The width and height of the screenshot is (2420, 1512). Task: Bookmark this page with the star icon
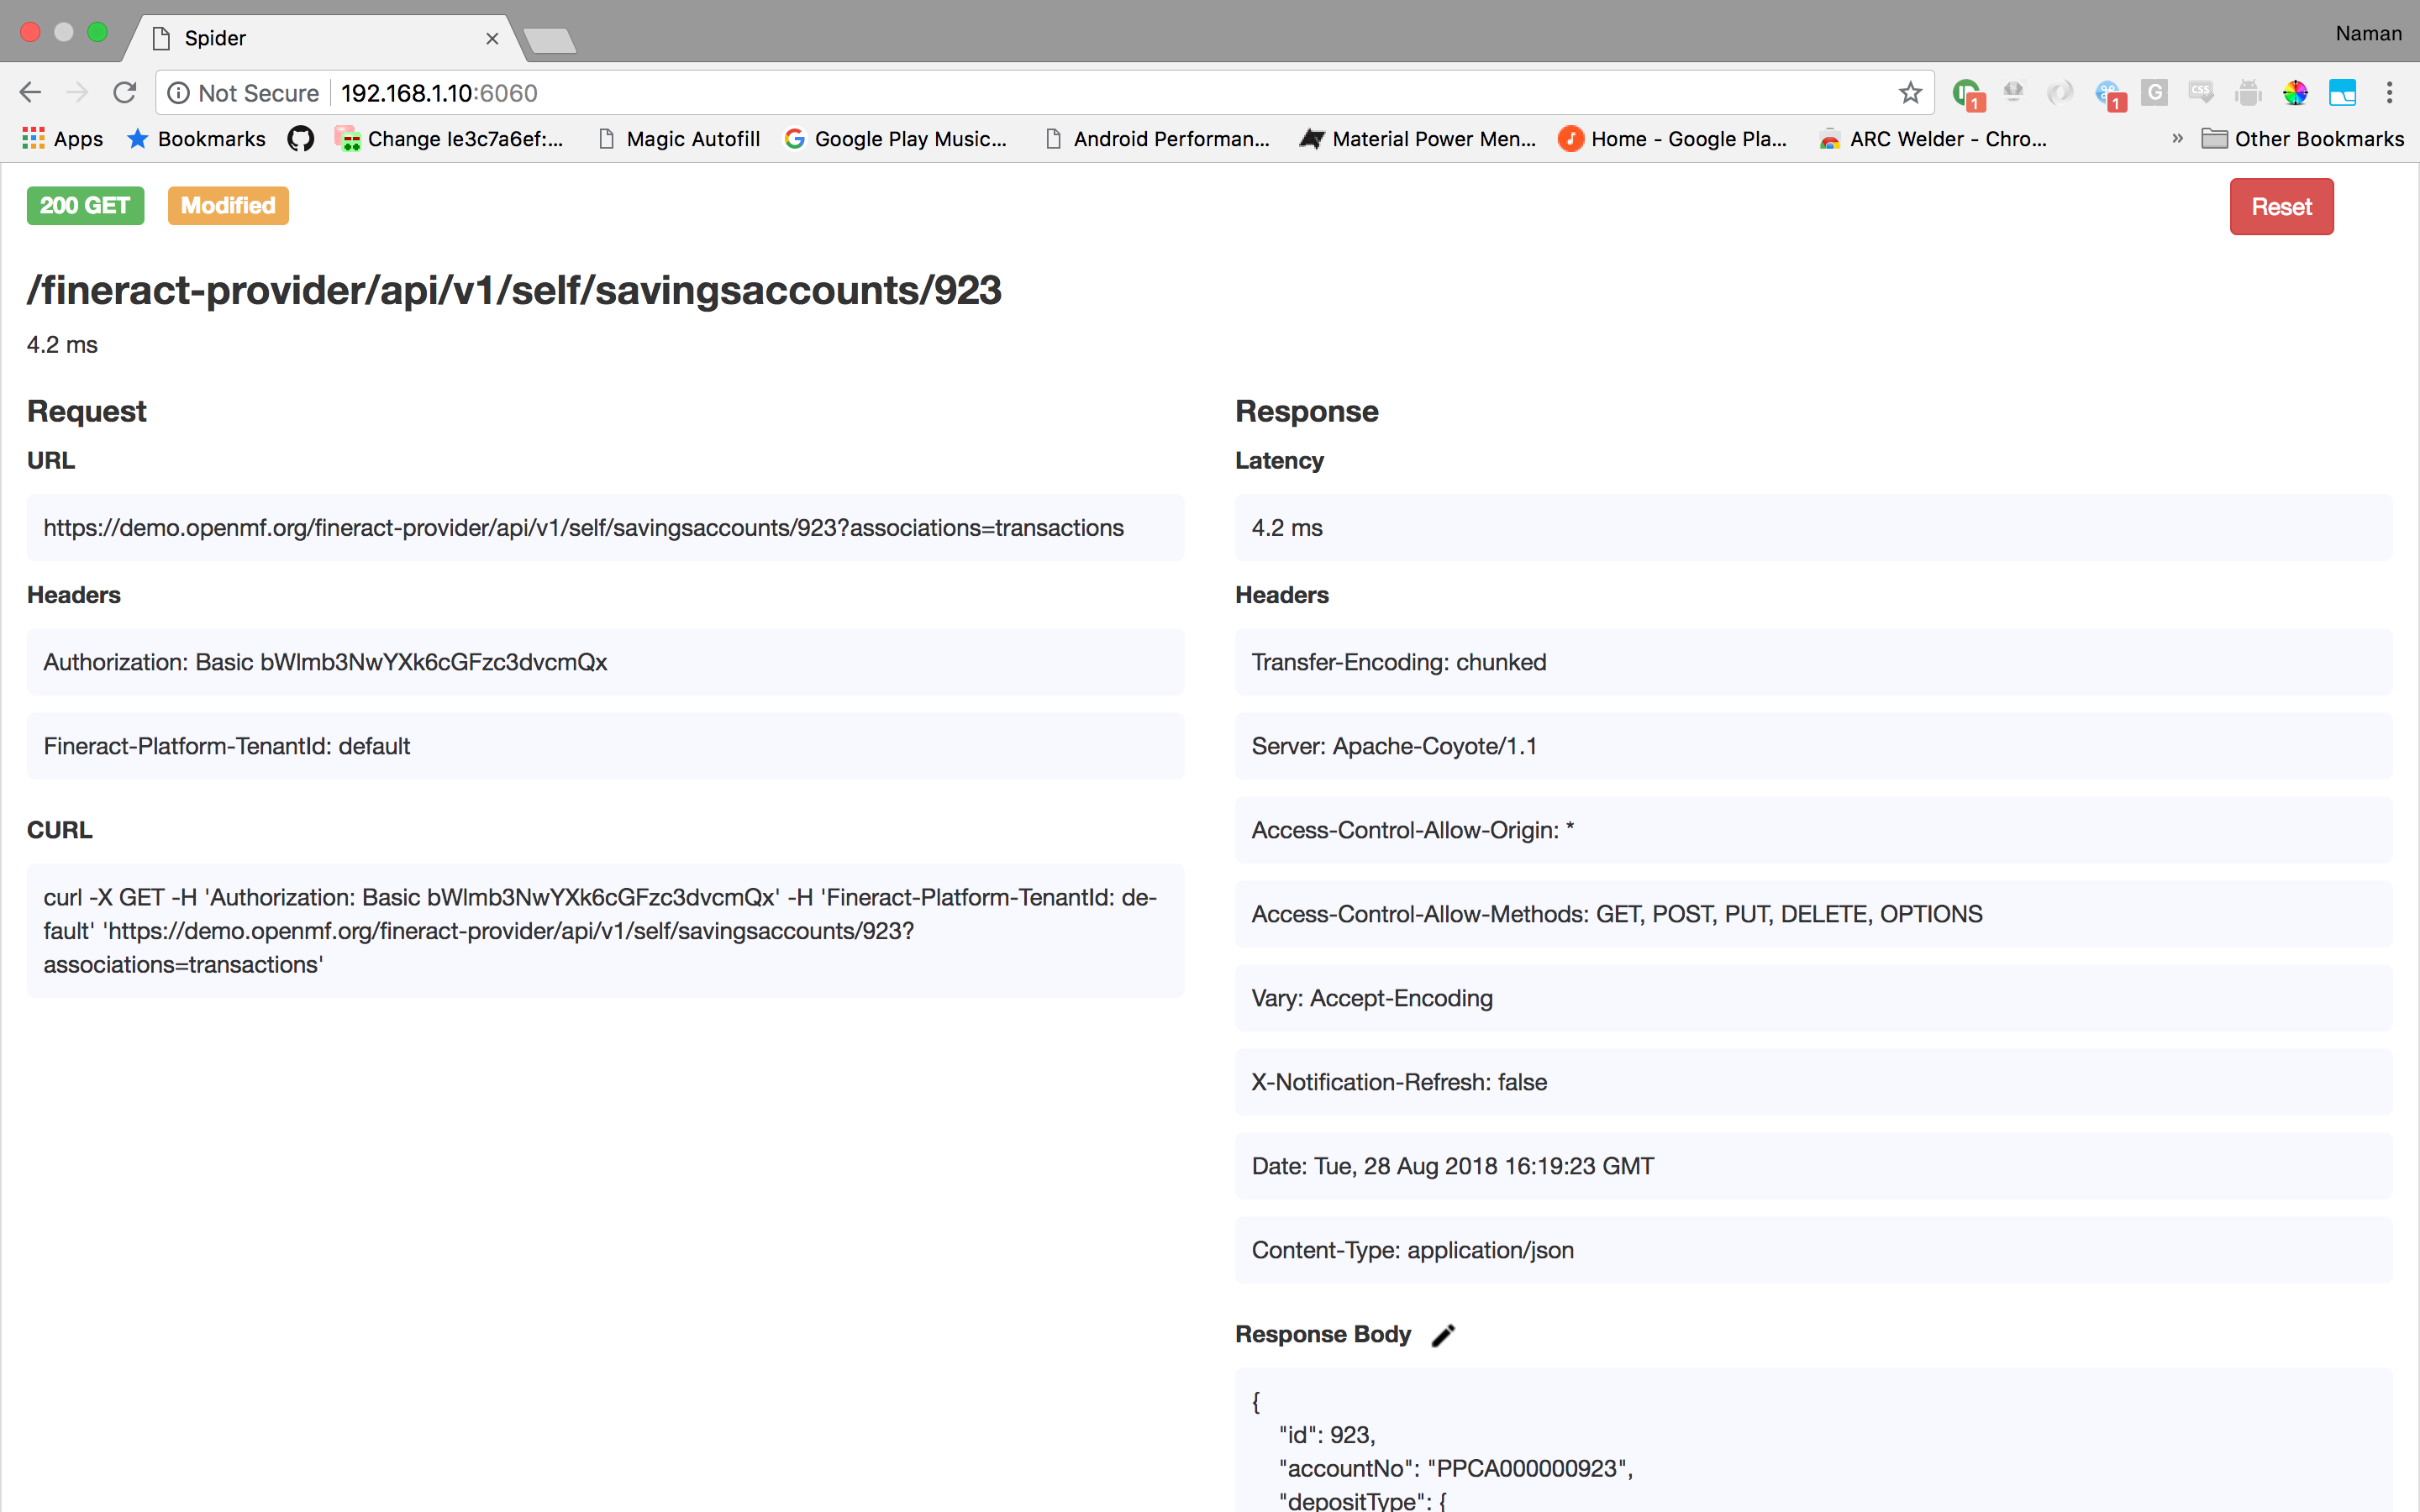pos(1910,93)
